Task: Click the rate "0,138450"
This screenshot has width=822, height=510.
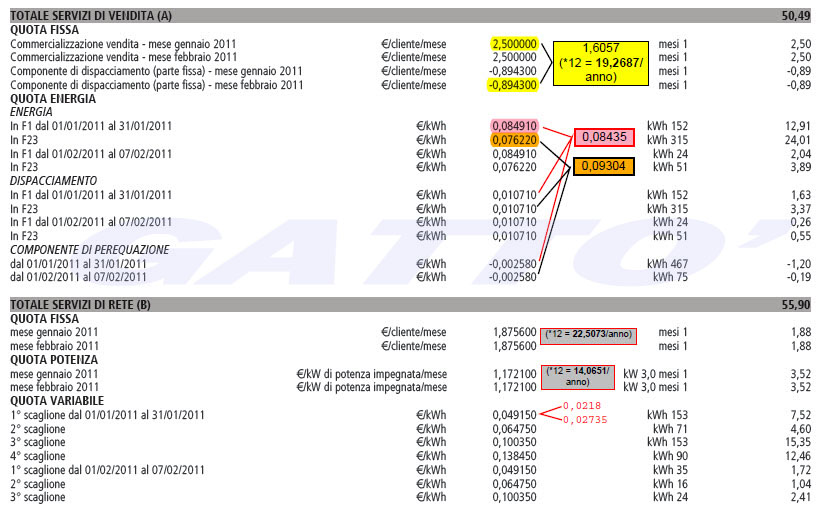Action: coord(514,456)
